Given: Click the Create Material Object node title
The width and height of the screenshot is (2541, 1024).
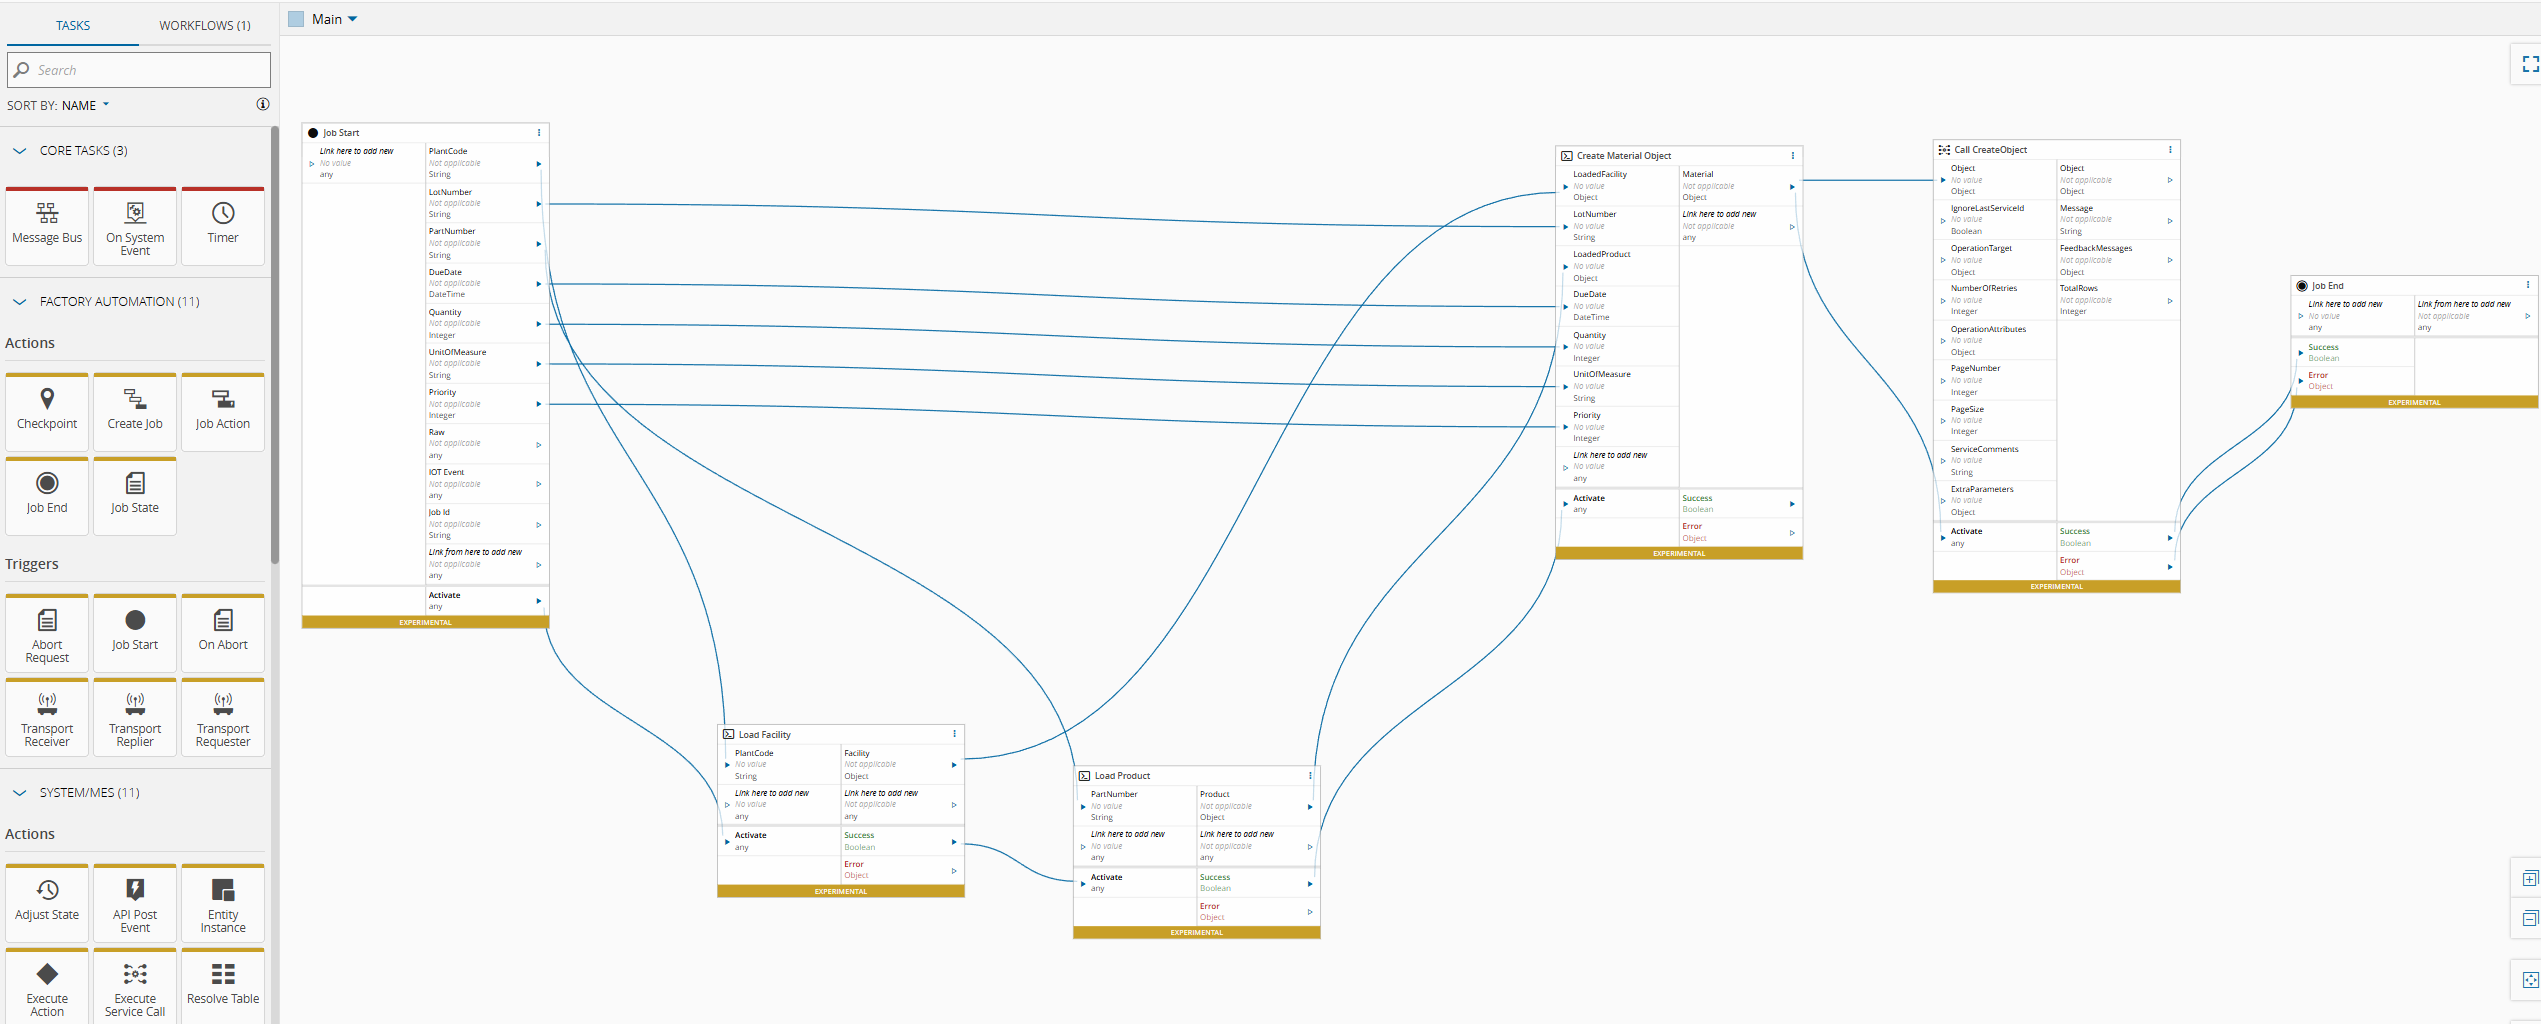Looking at the screenshot, I should pyautogui.click(x=1624, y=156).
